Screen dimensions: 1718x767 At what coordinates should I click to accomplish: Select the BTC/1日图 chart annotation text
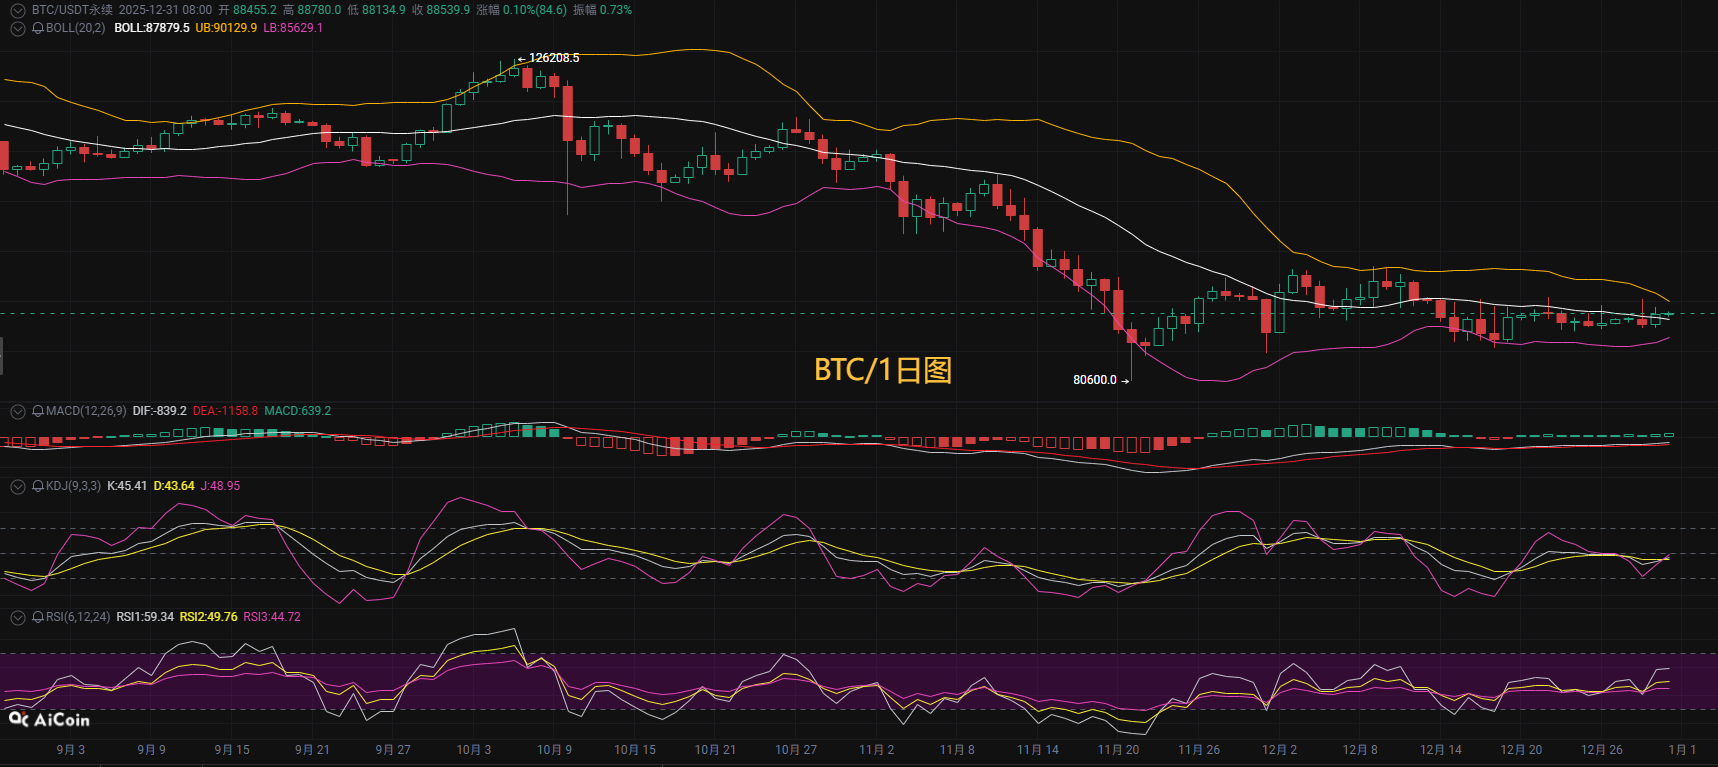click(x=882, y=370)
